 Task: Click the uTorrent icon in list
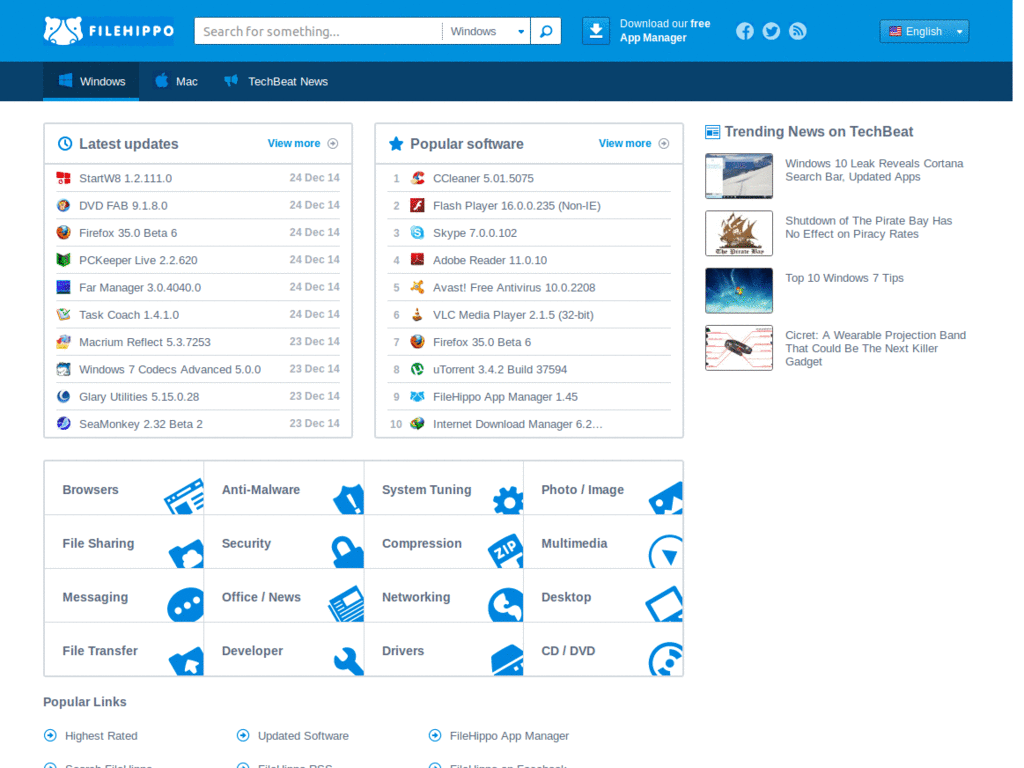click(417, 369)
